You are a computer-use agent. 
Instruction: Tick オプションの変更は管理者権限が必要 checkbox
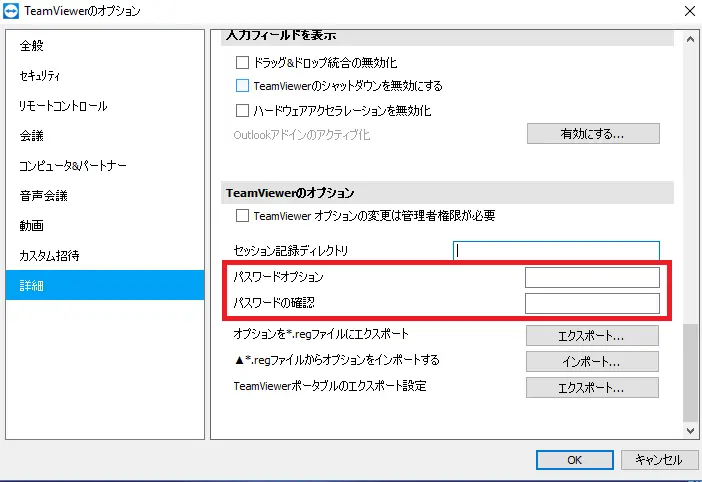pos(242,216)
